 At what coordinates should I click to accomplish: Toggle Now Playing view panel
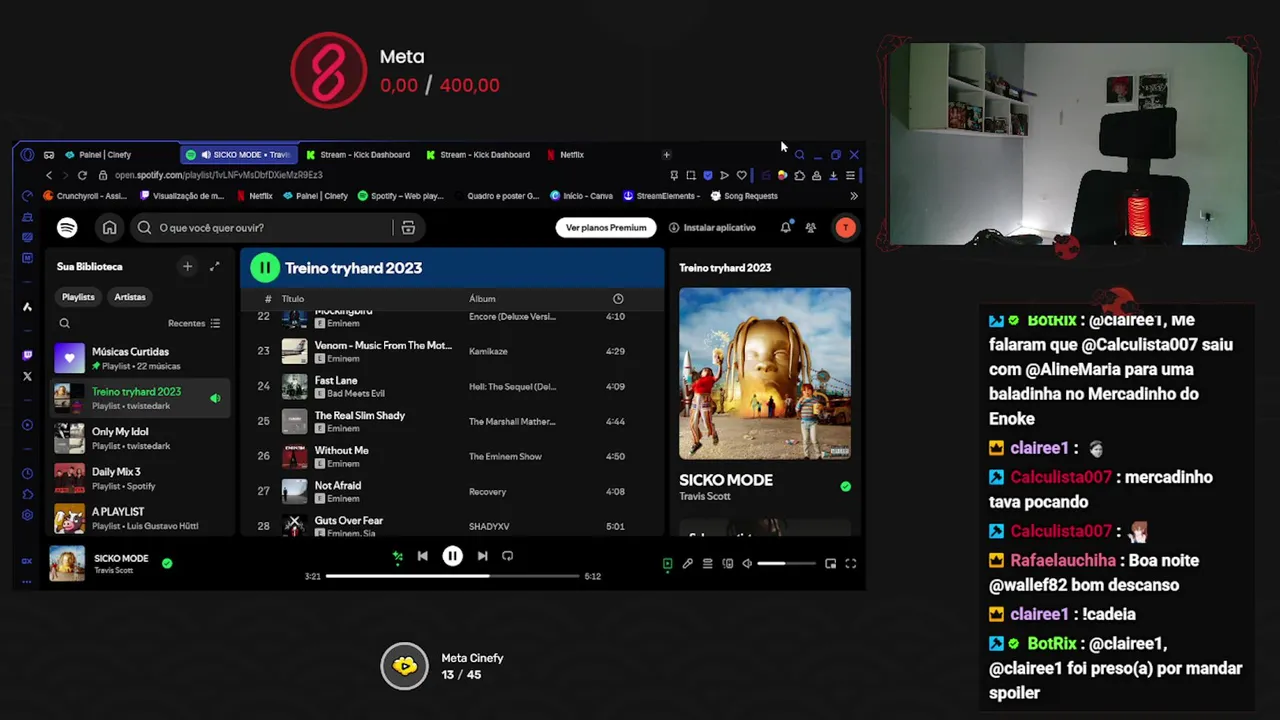tap(667, 564)
